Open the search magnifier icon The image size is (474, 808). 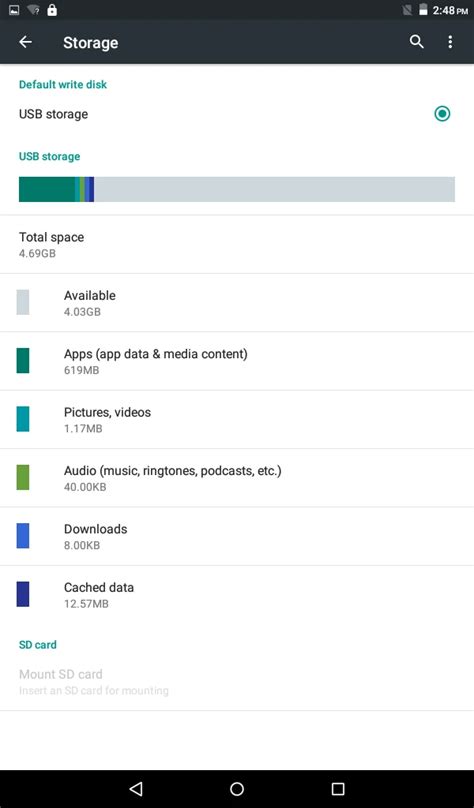click(x=417, y=42)
